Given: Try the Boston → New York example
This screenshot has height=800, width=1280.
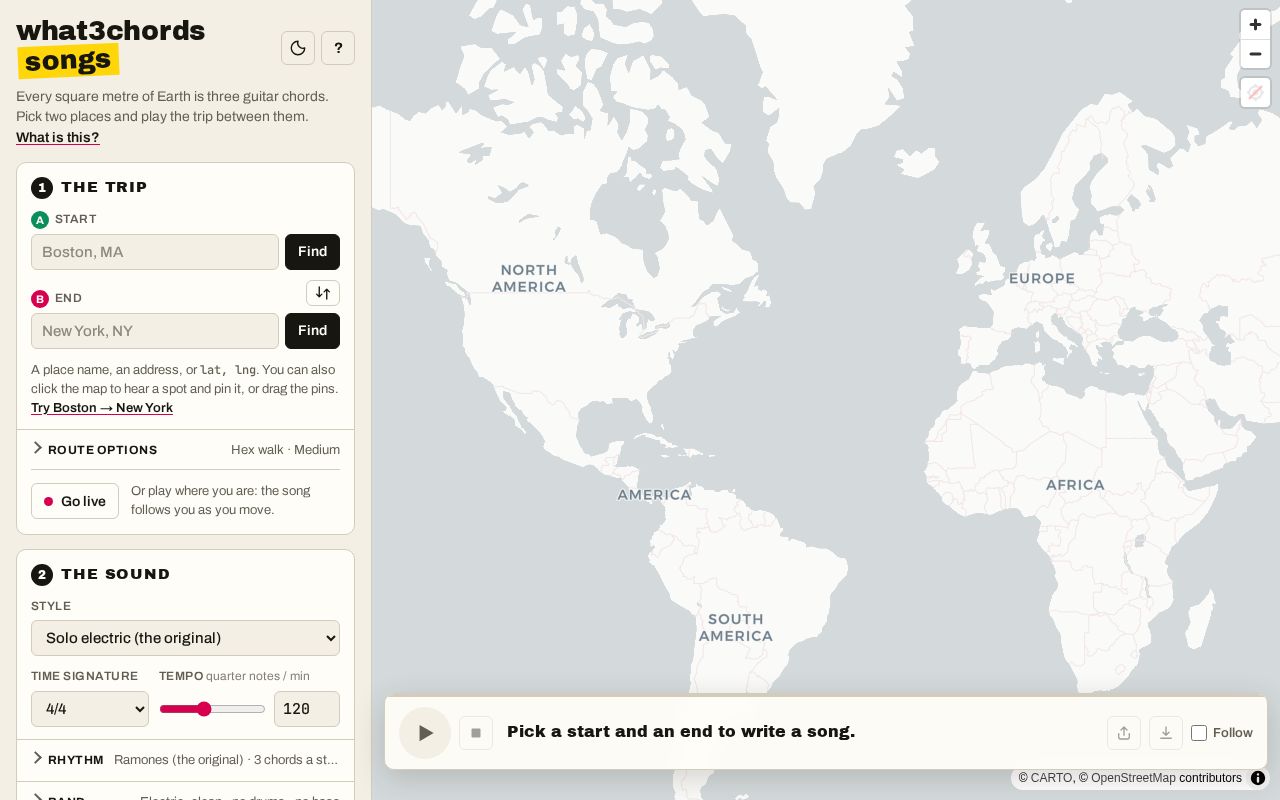Looking at the screenshot, I should [102, 408].
